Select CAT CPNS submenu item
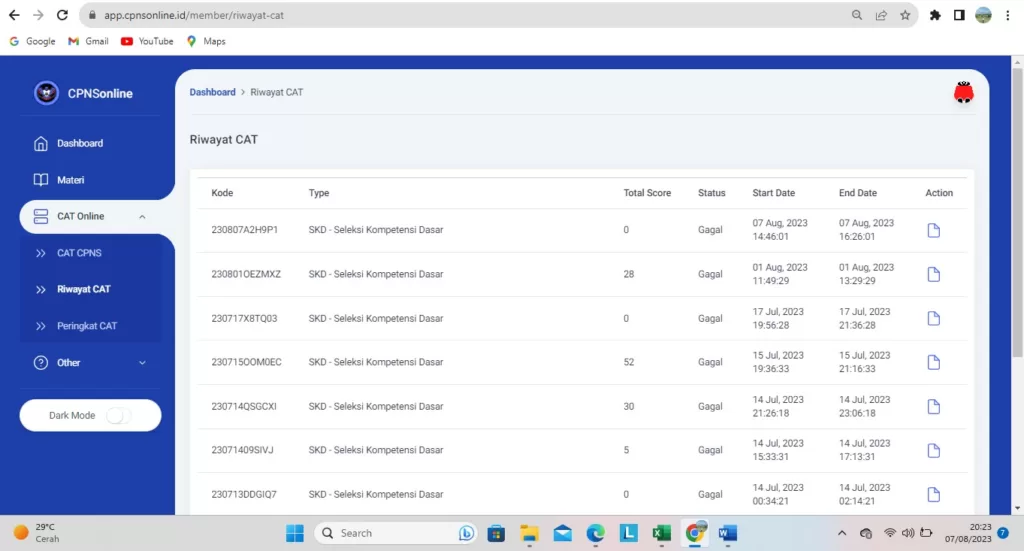 (x=79, y=253)
